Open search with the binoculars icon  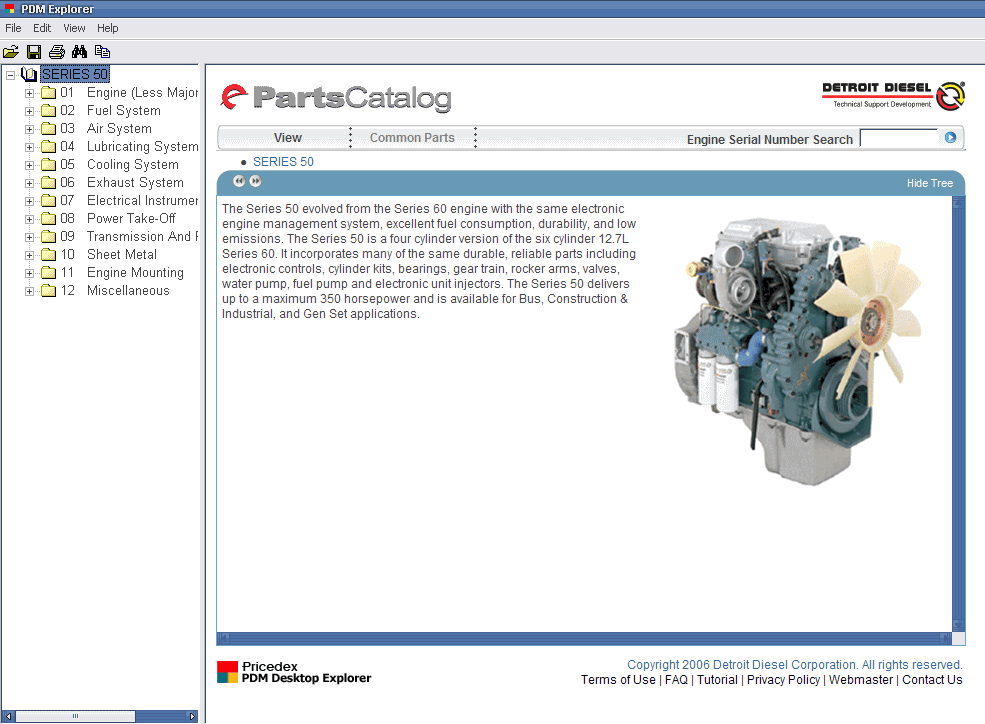tap(79, 51)
